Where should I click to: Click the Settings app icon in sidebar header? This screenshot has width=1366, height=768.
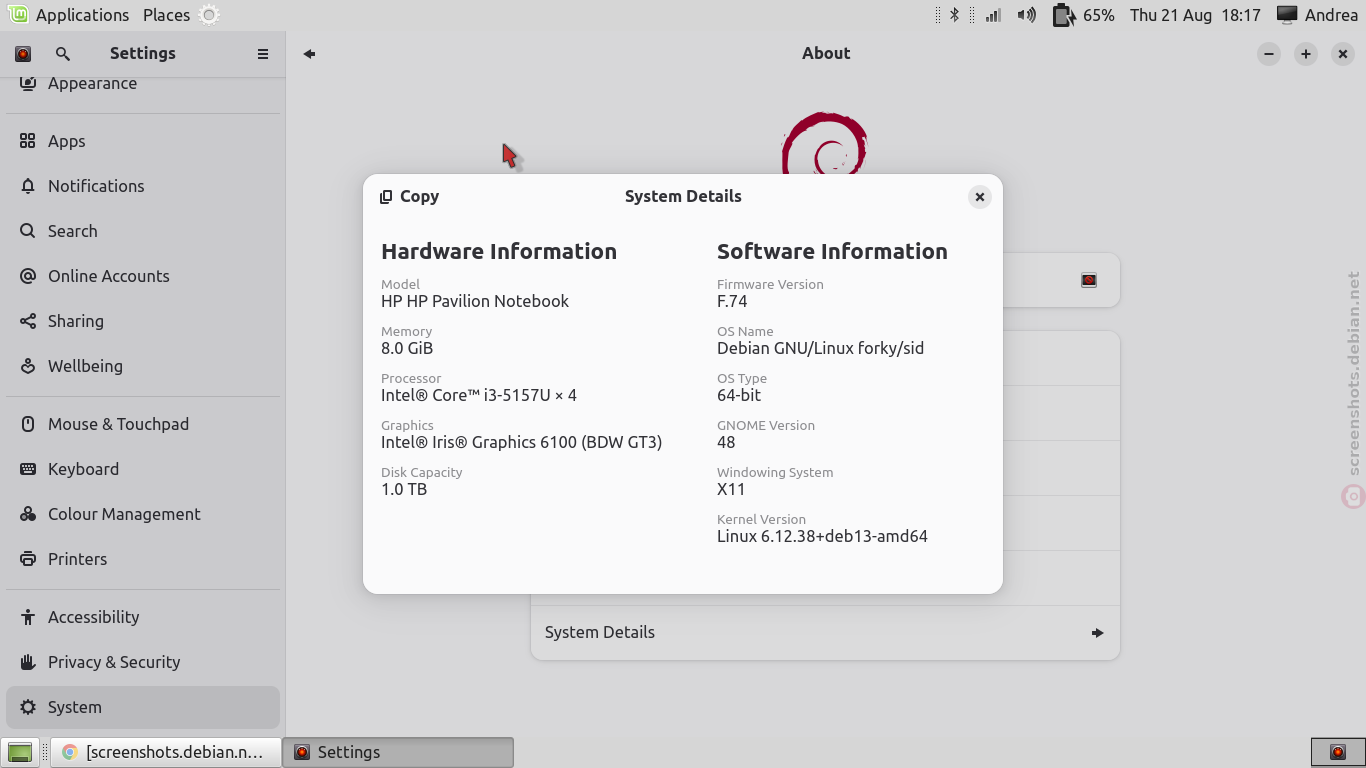[23, 54]
